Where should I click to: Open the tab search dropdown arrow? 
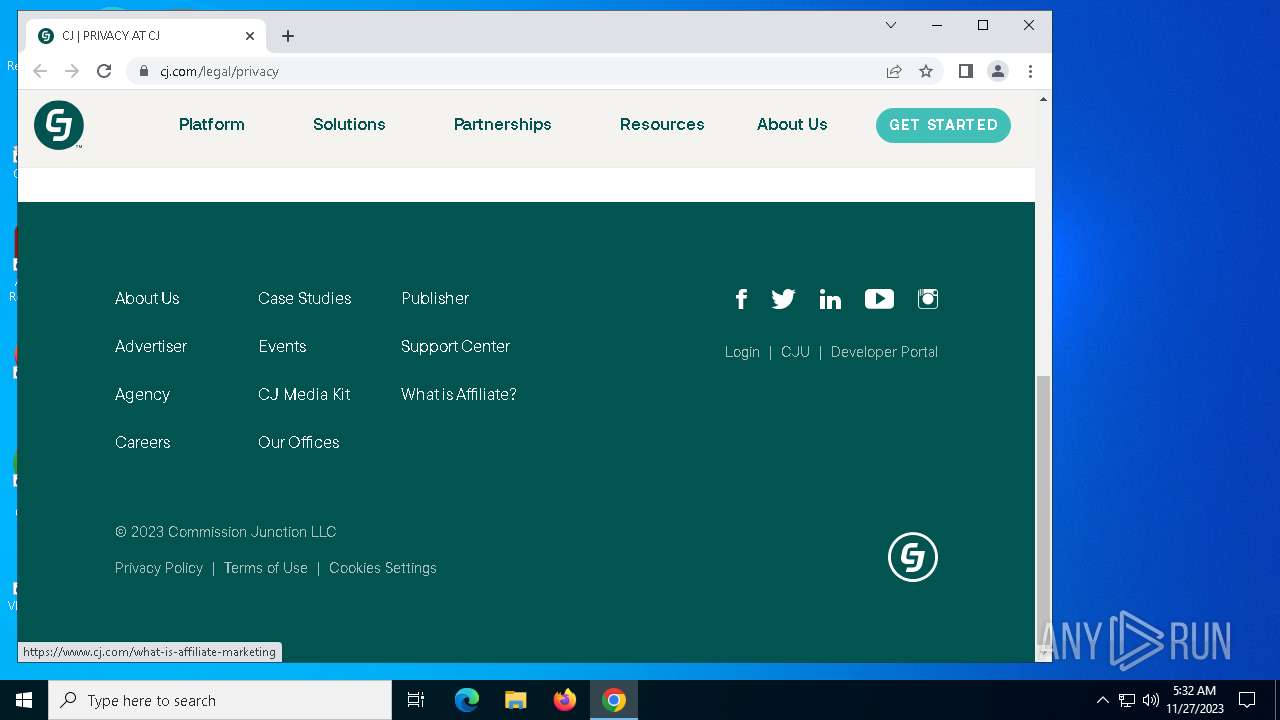891,25
